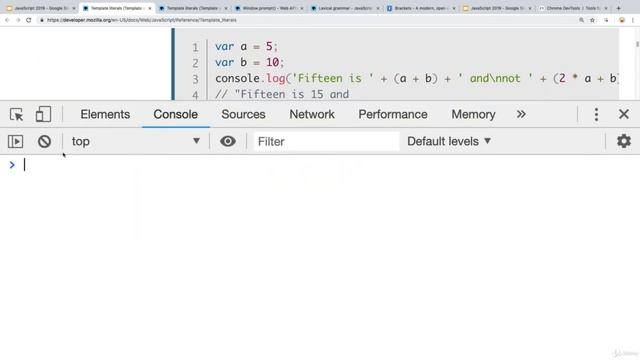Go back in browser history

click(7, 20)
